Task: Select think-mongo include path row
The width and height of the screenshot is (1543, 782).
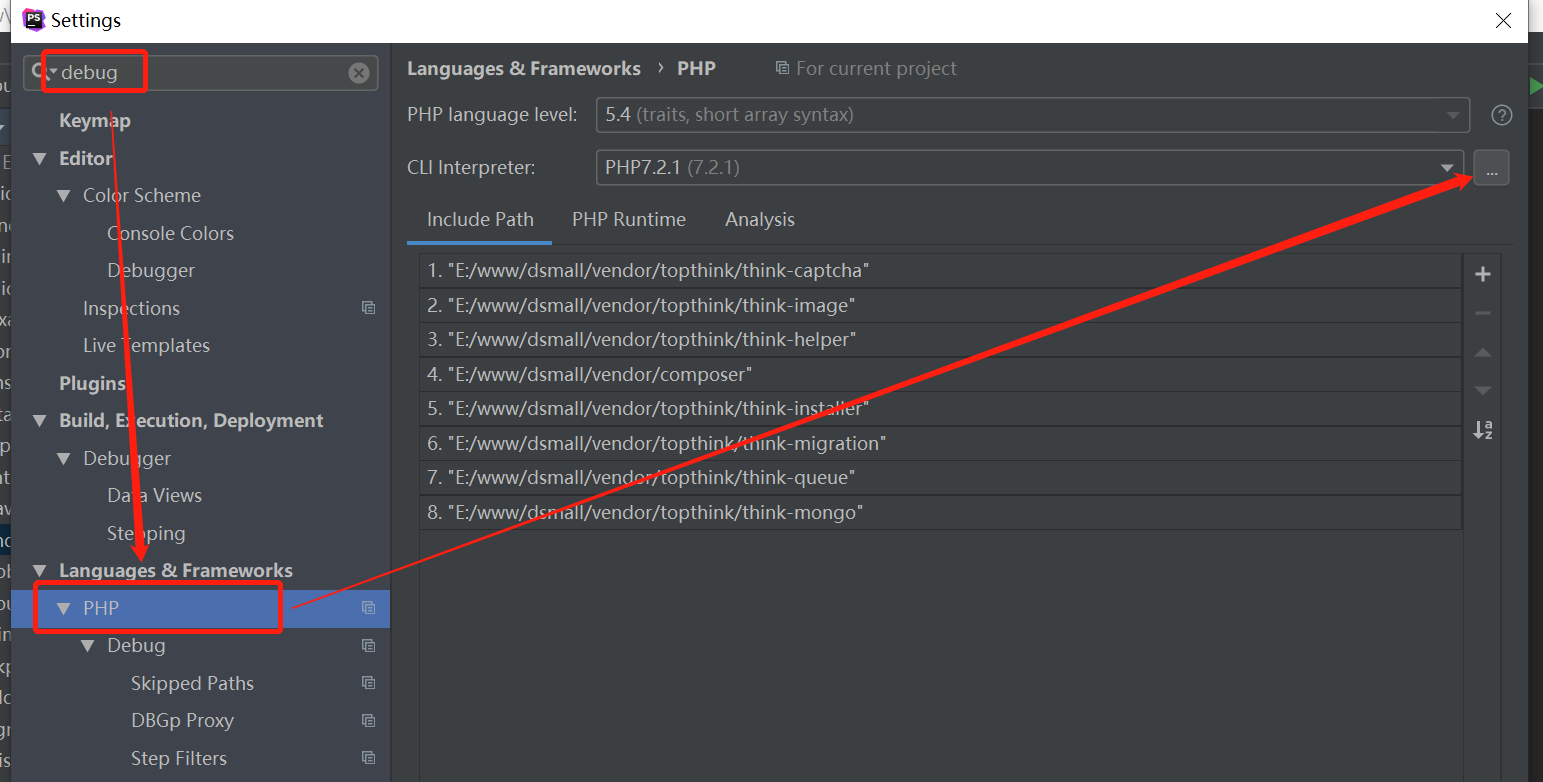Action: 940,512
